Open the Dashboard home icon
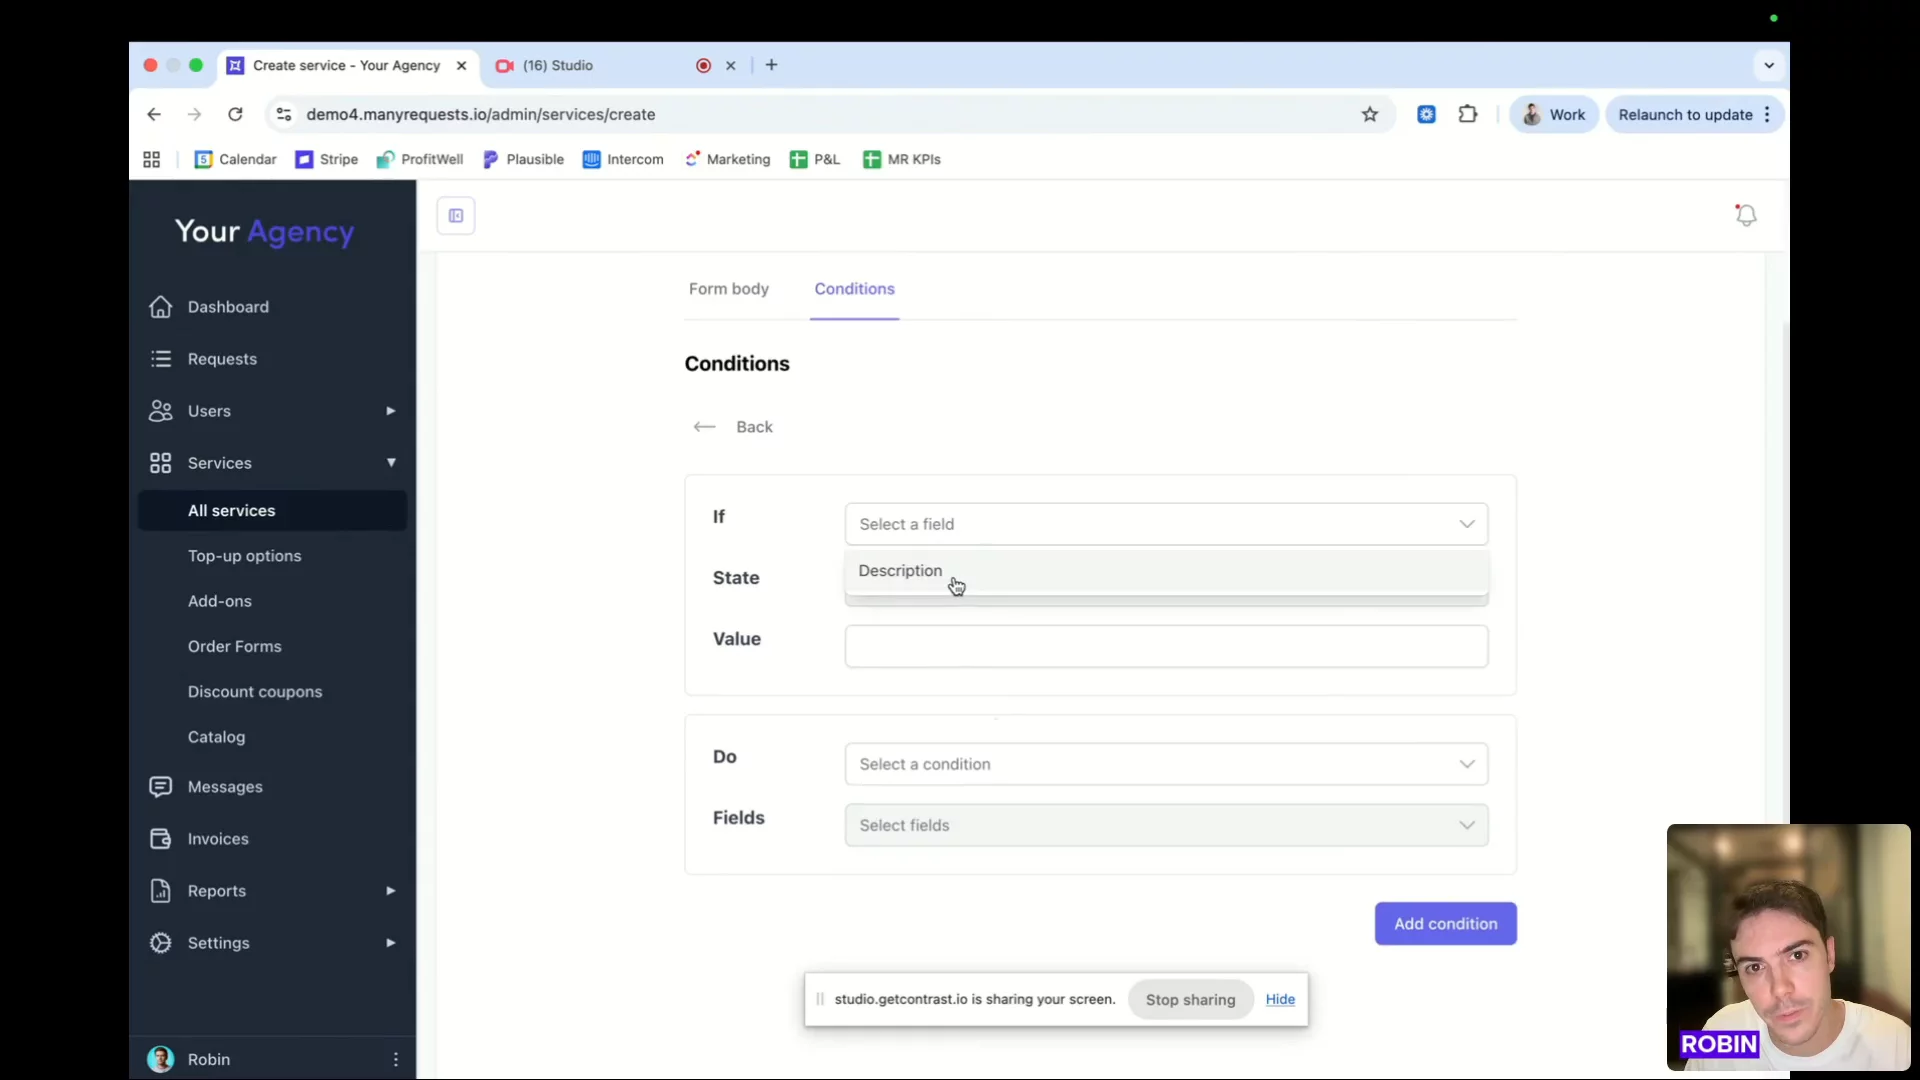Image resolution: width=1920 pixels, height=1080 pixels. click(161, 307)
